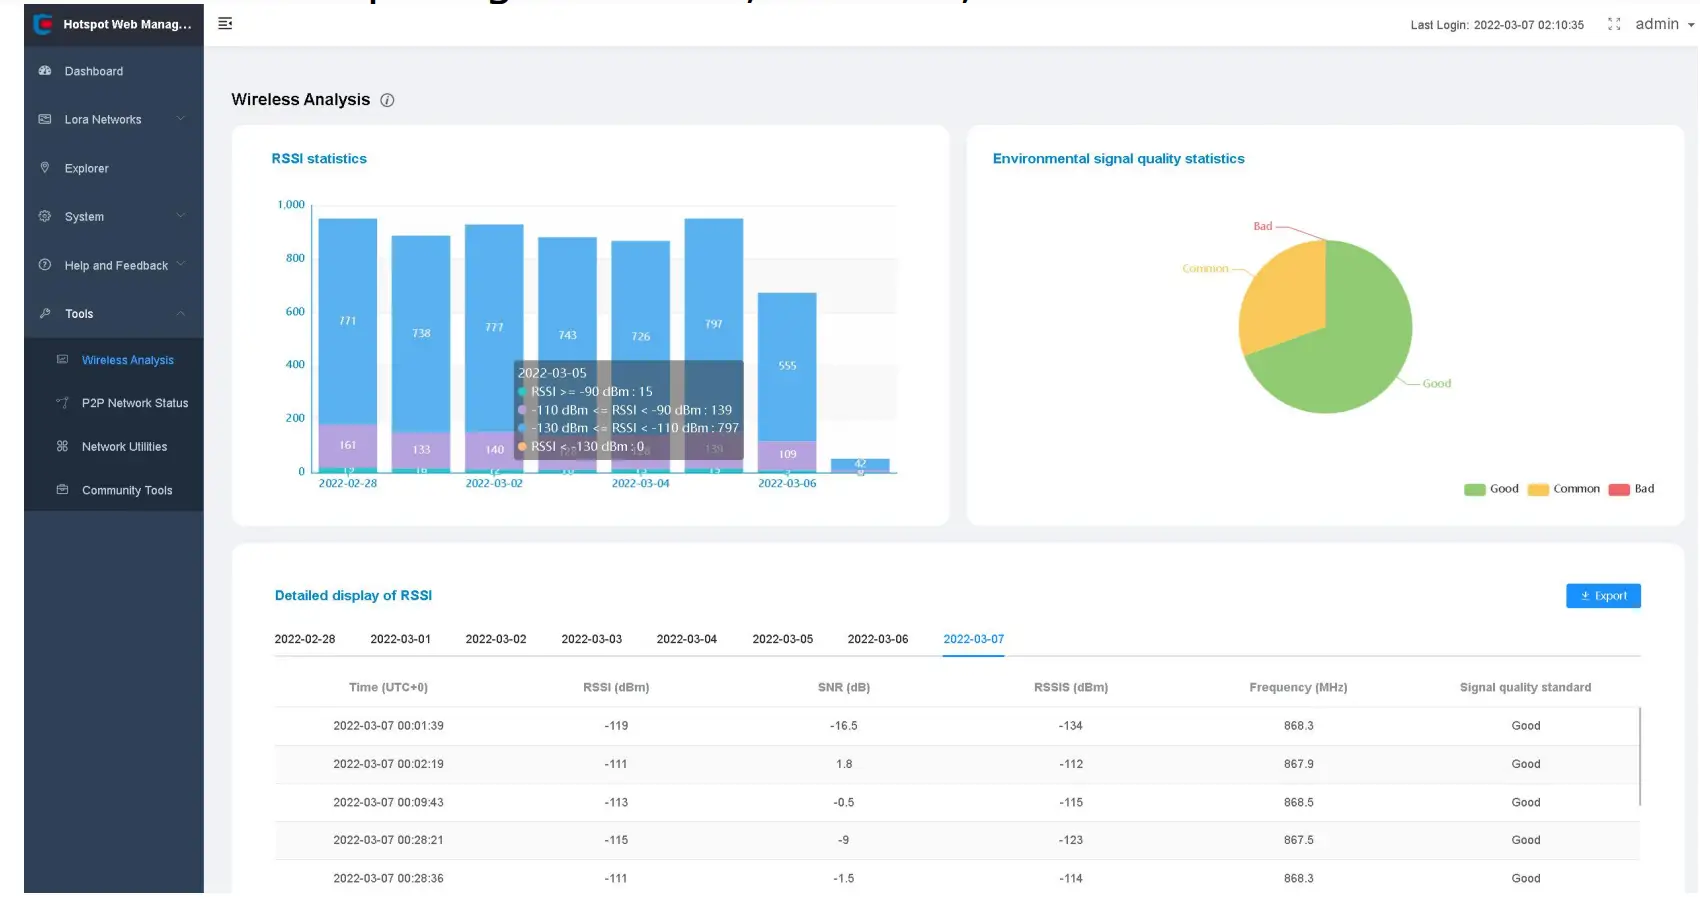The image size is (1700, 899).
Task: Click the fullscreen toggle icon
Action: point(1613,24)
